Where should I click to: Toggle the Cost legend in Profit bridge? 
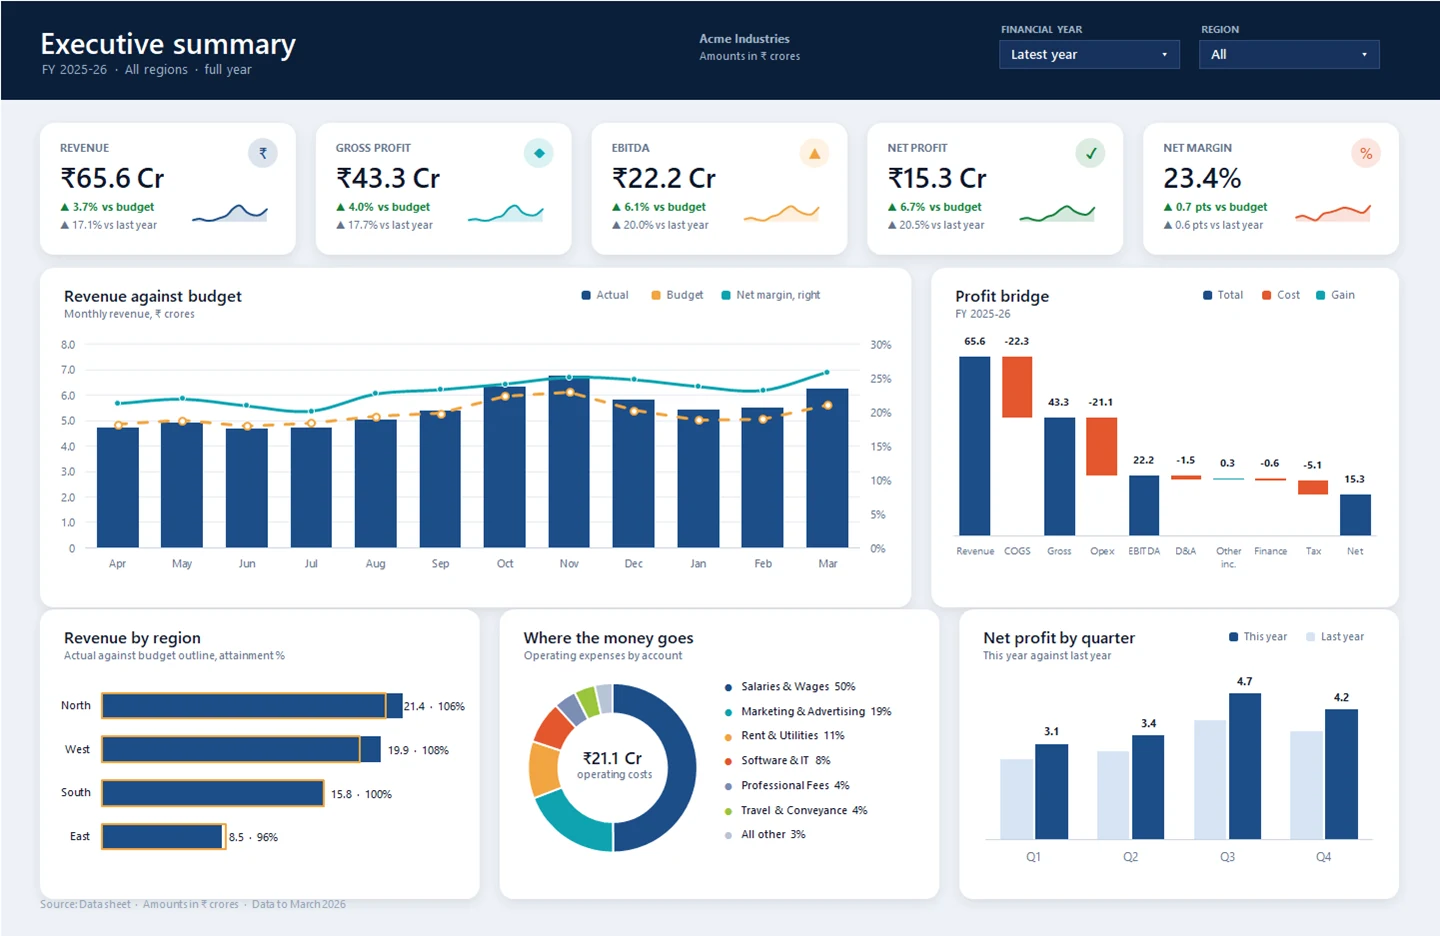pos(1281,295)
